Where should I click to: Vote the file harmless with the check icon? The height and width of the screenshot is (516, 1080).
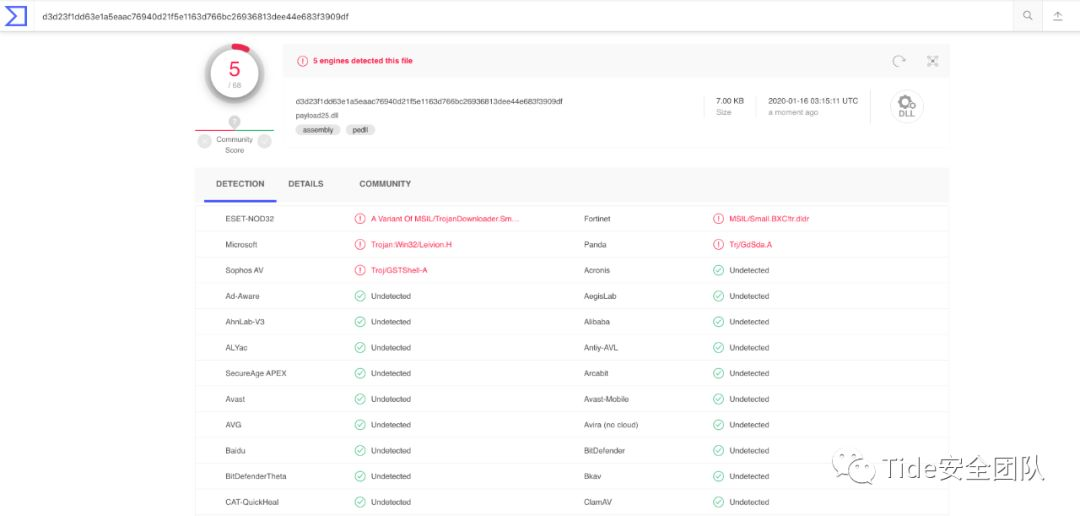click(265, 142)
